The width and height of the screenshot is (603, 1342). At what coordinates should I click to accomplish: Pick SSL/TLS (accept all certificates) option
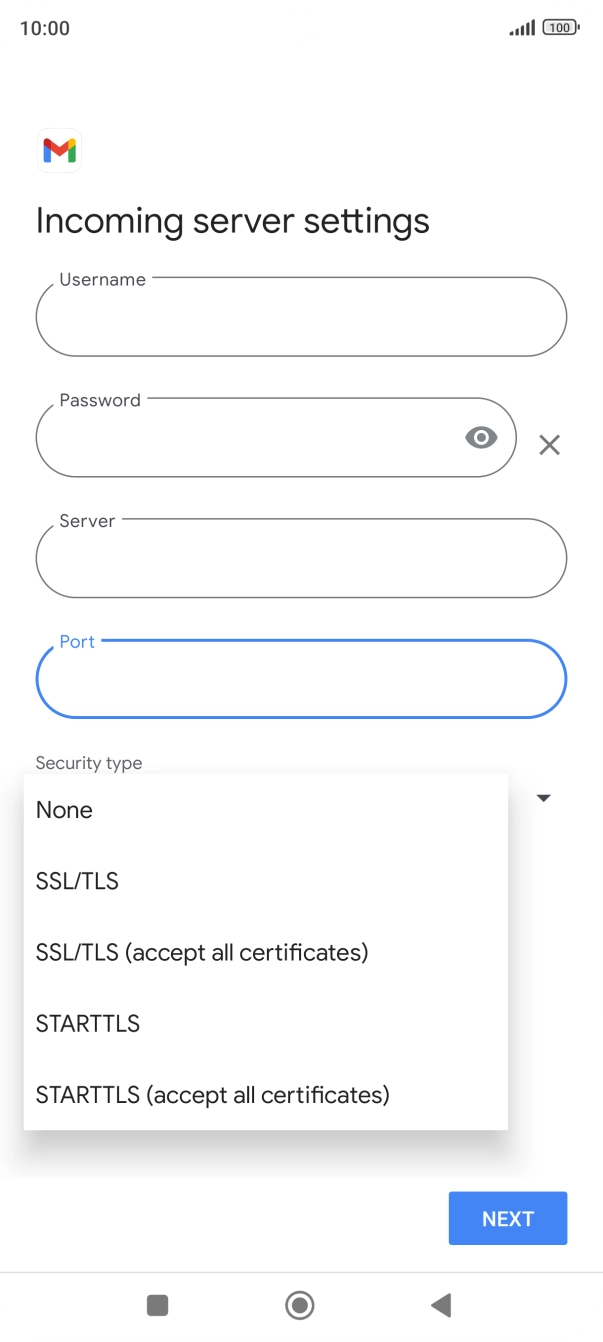pyautogui.click(x=202, y=952)
